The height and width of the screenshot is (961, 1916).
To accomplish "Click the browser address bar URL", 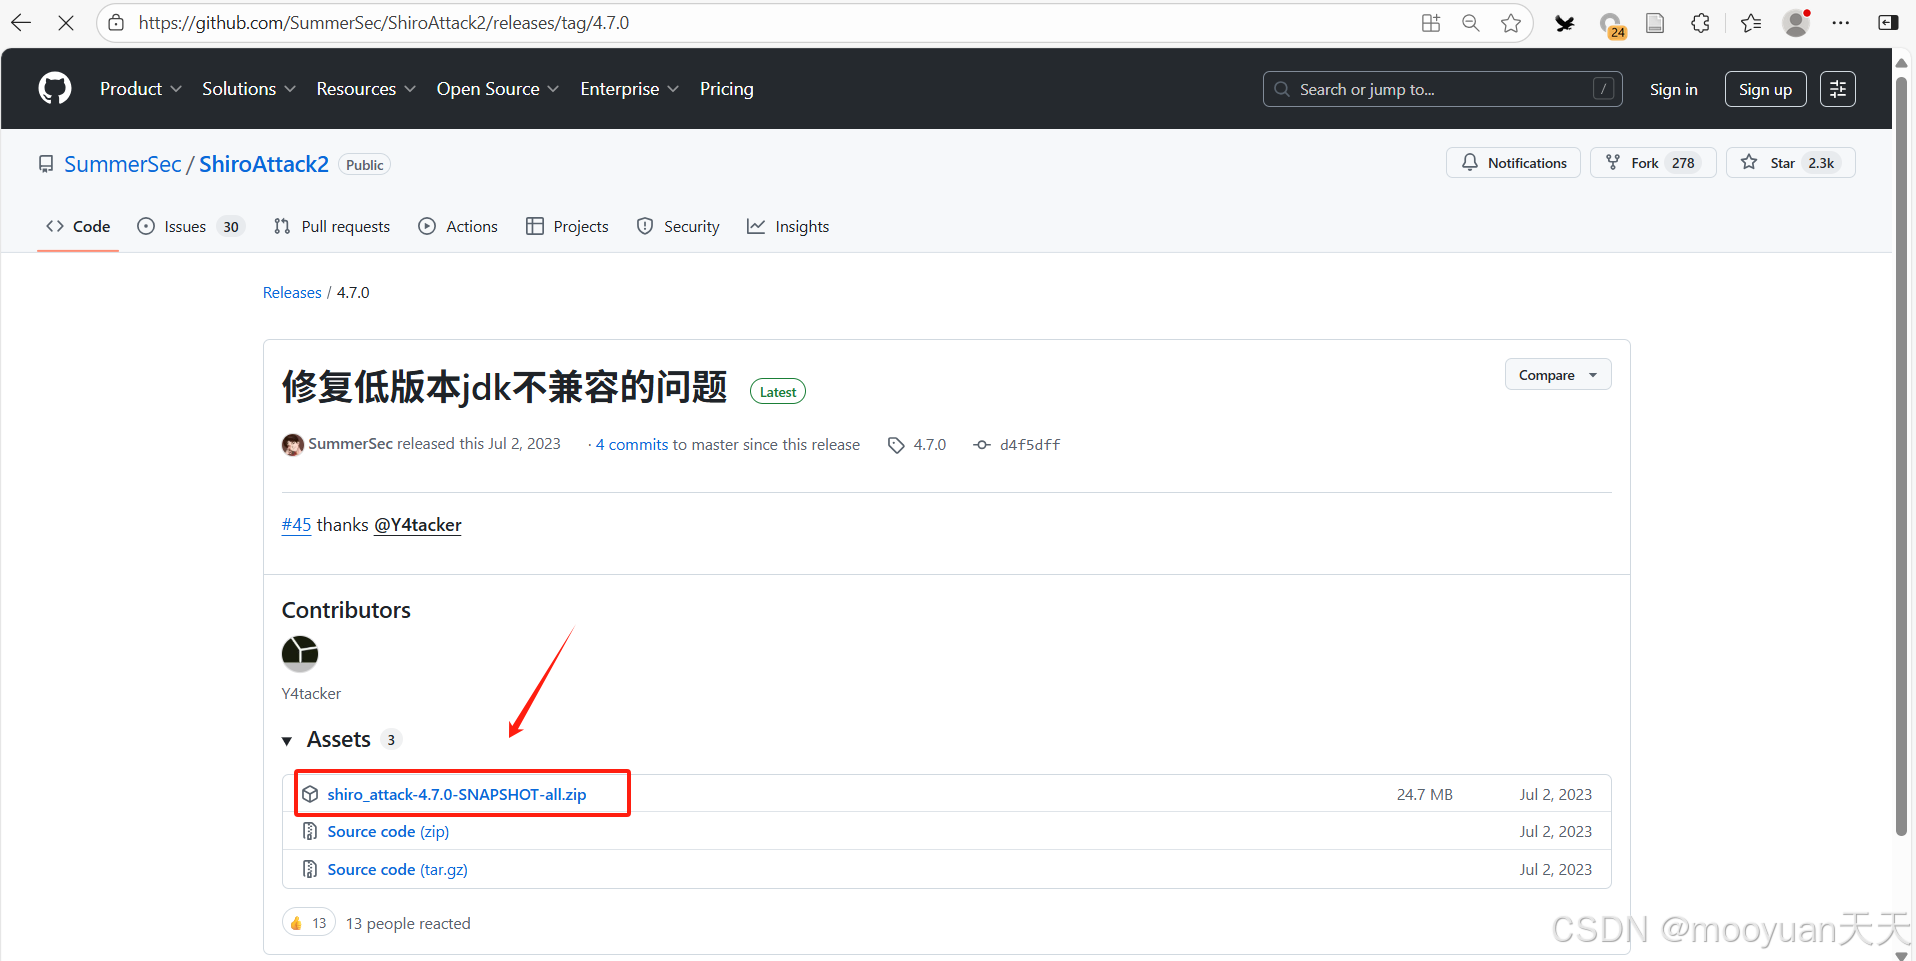I will [384, 23].
